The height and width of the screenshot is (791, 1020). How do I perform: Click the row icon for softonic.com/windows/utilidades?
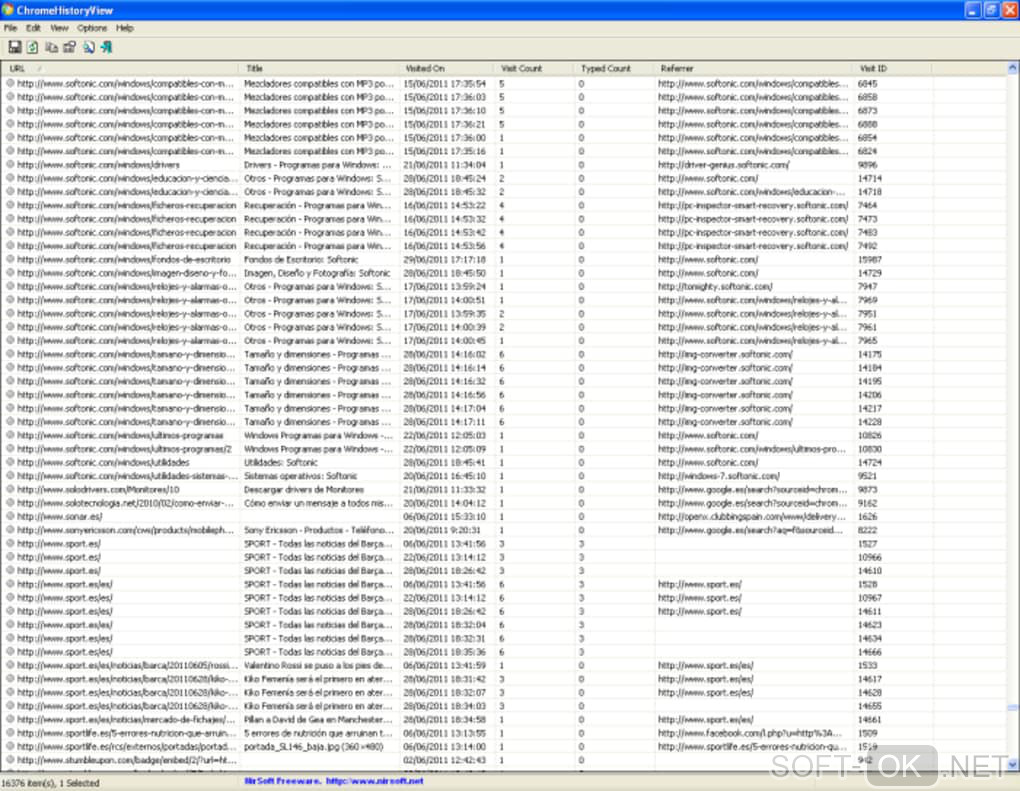10,463
